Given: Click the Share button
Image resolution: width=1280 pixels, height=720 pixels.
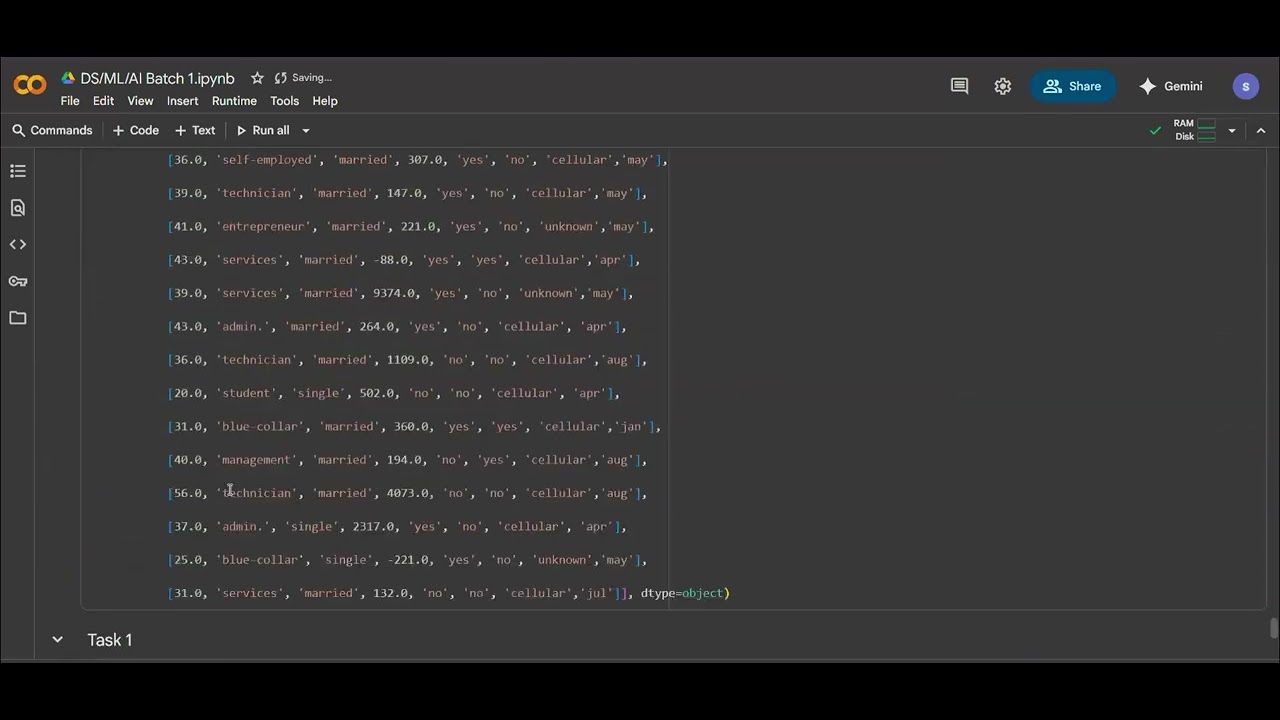Looking at the screenshot, I should coord(1072,86).
